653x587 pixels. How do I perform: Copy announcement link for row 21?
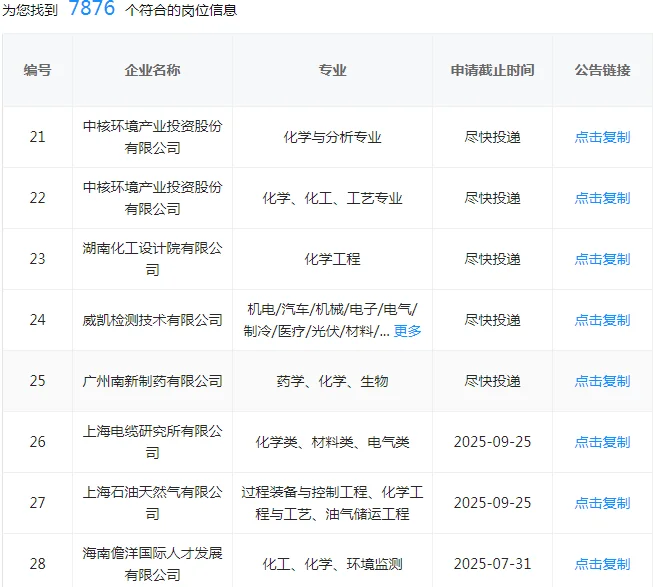[602, 137]
